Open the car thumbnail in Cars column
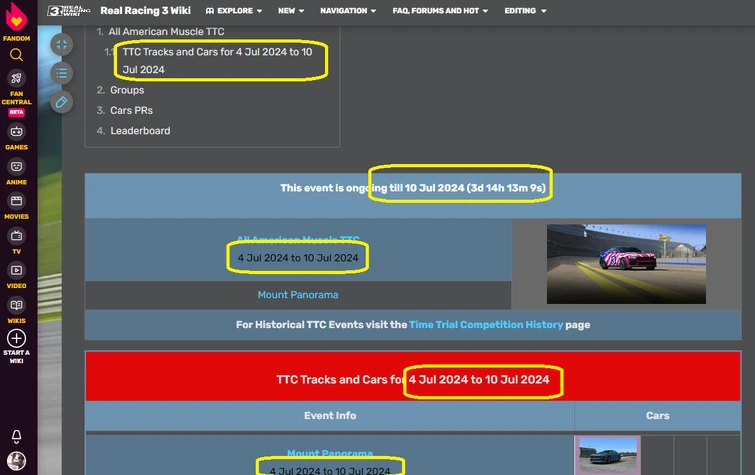This screenshot has width=755, height=475. [x=608, y=456]
